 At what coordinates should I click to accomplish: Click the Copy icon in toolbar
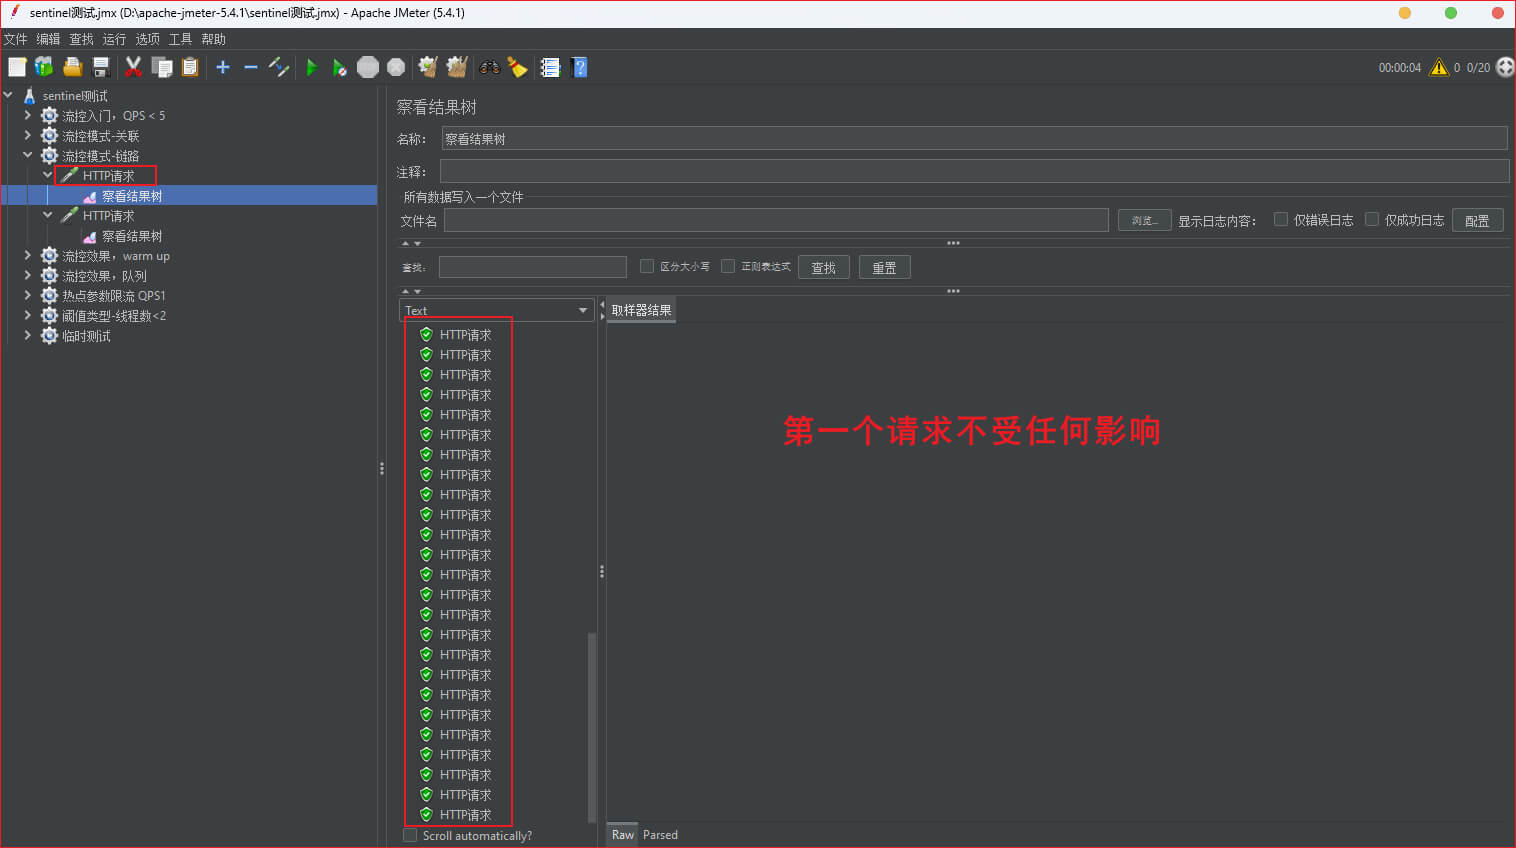tap(161, 67)
